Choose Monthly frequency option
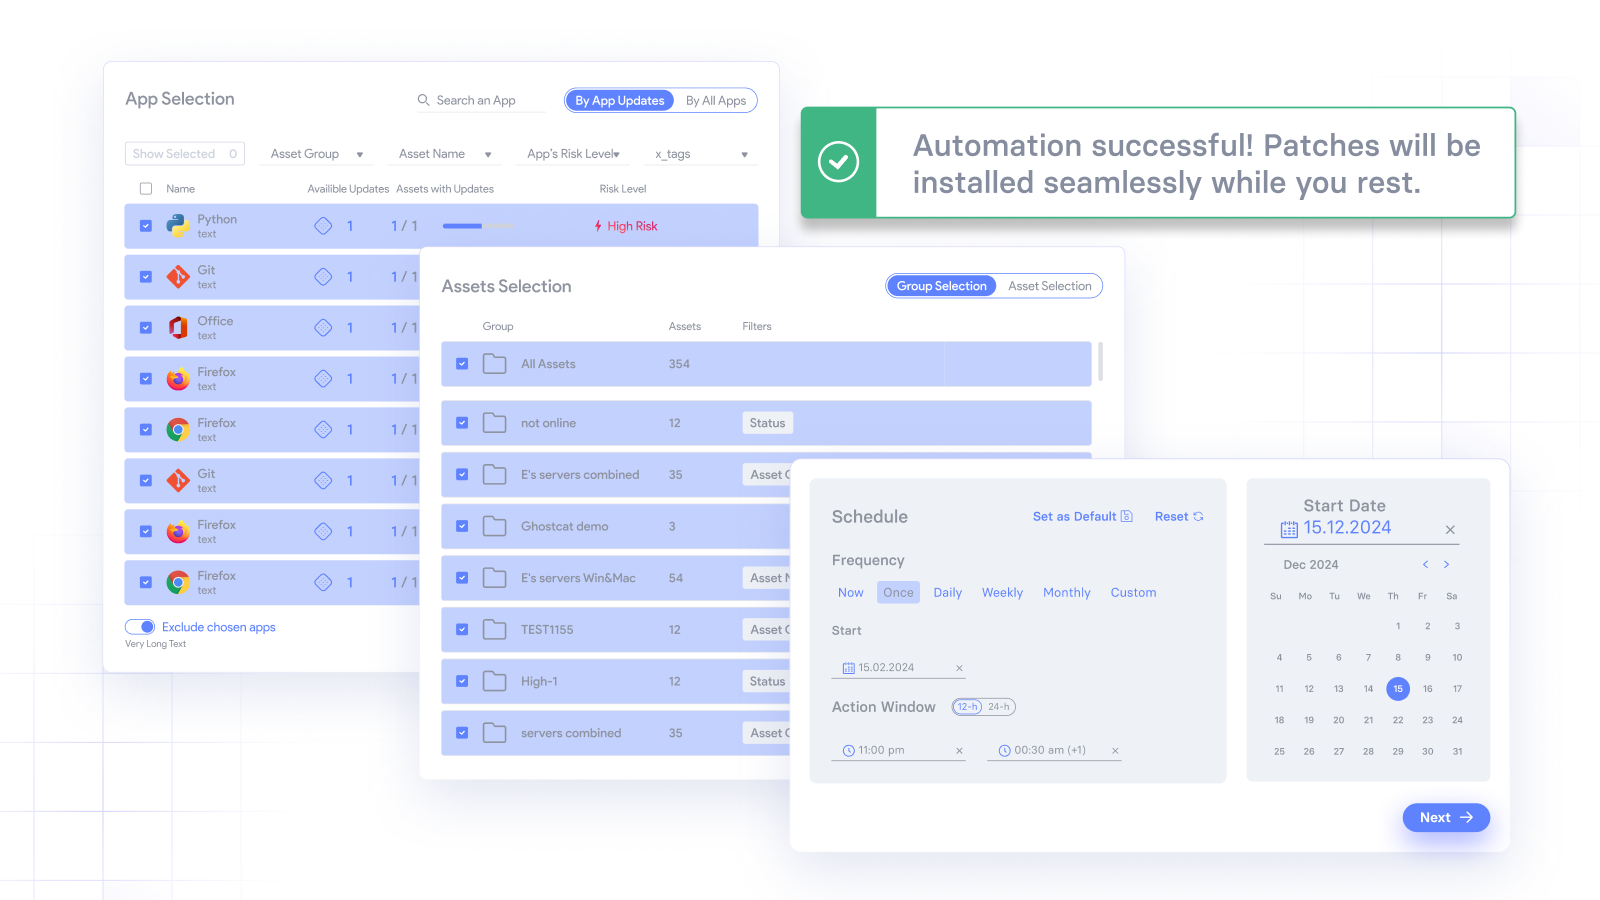1600x900 pixels. click(1067, 593)
